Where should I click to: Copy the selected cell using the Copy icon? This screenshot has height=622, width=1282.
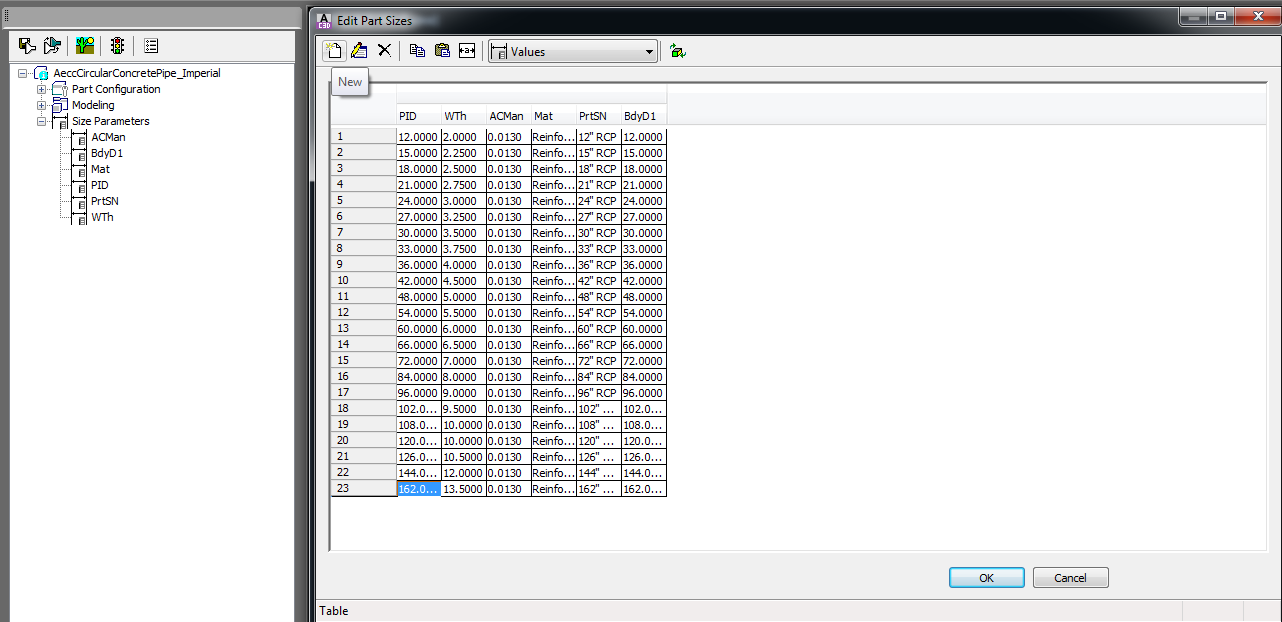417,50
